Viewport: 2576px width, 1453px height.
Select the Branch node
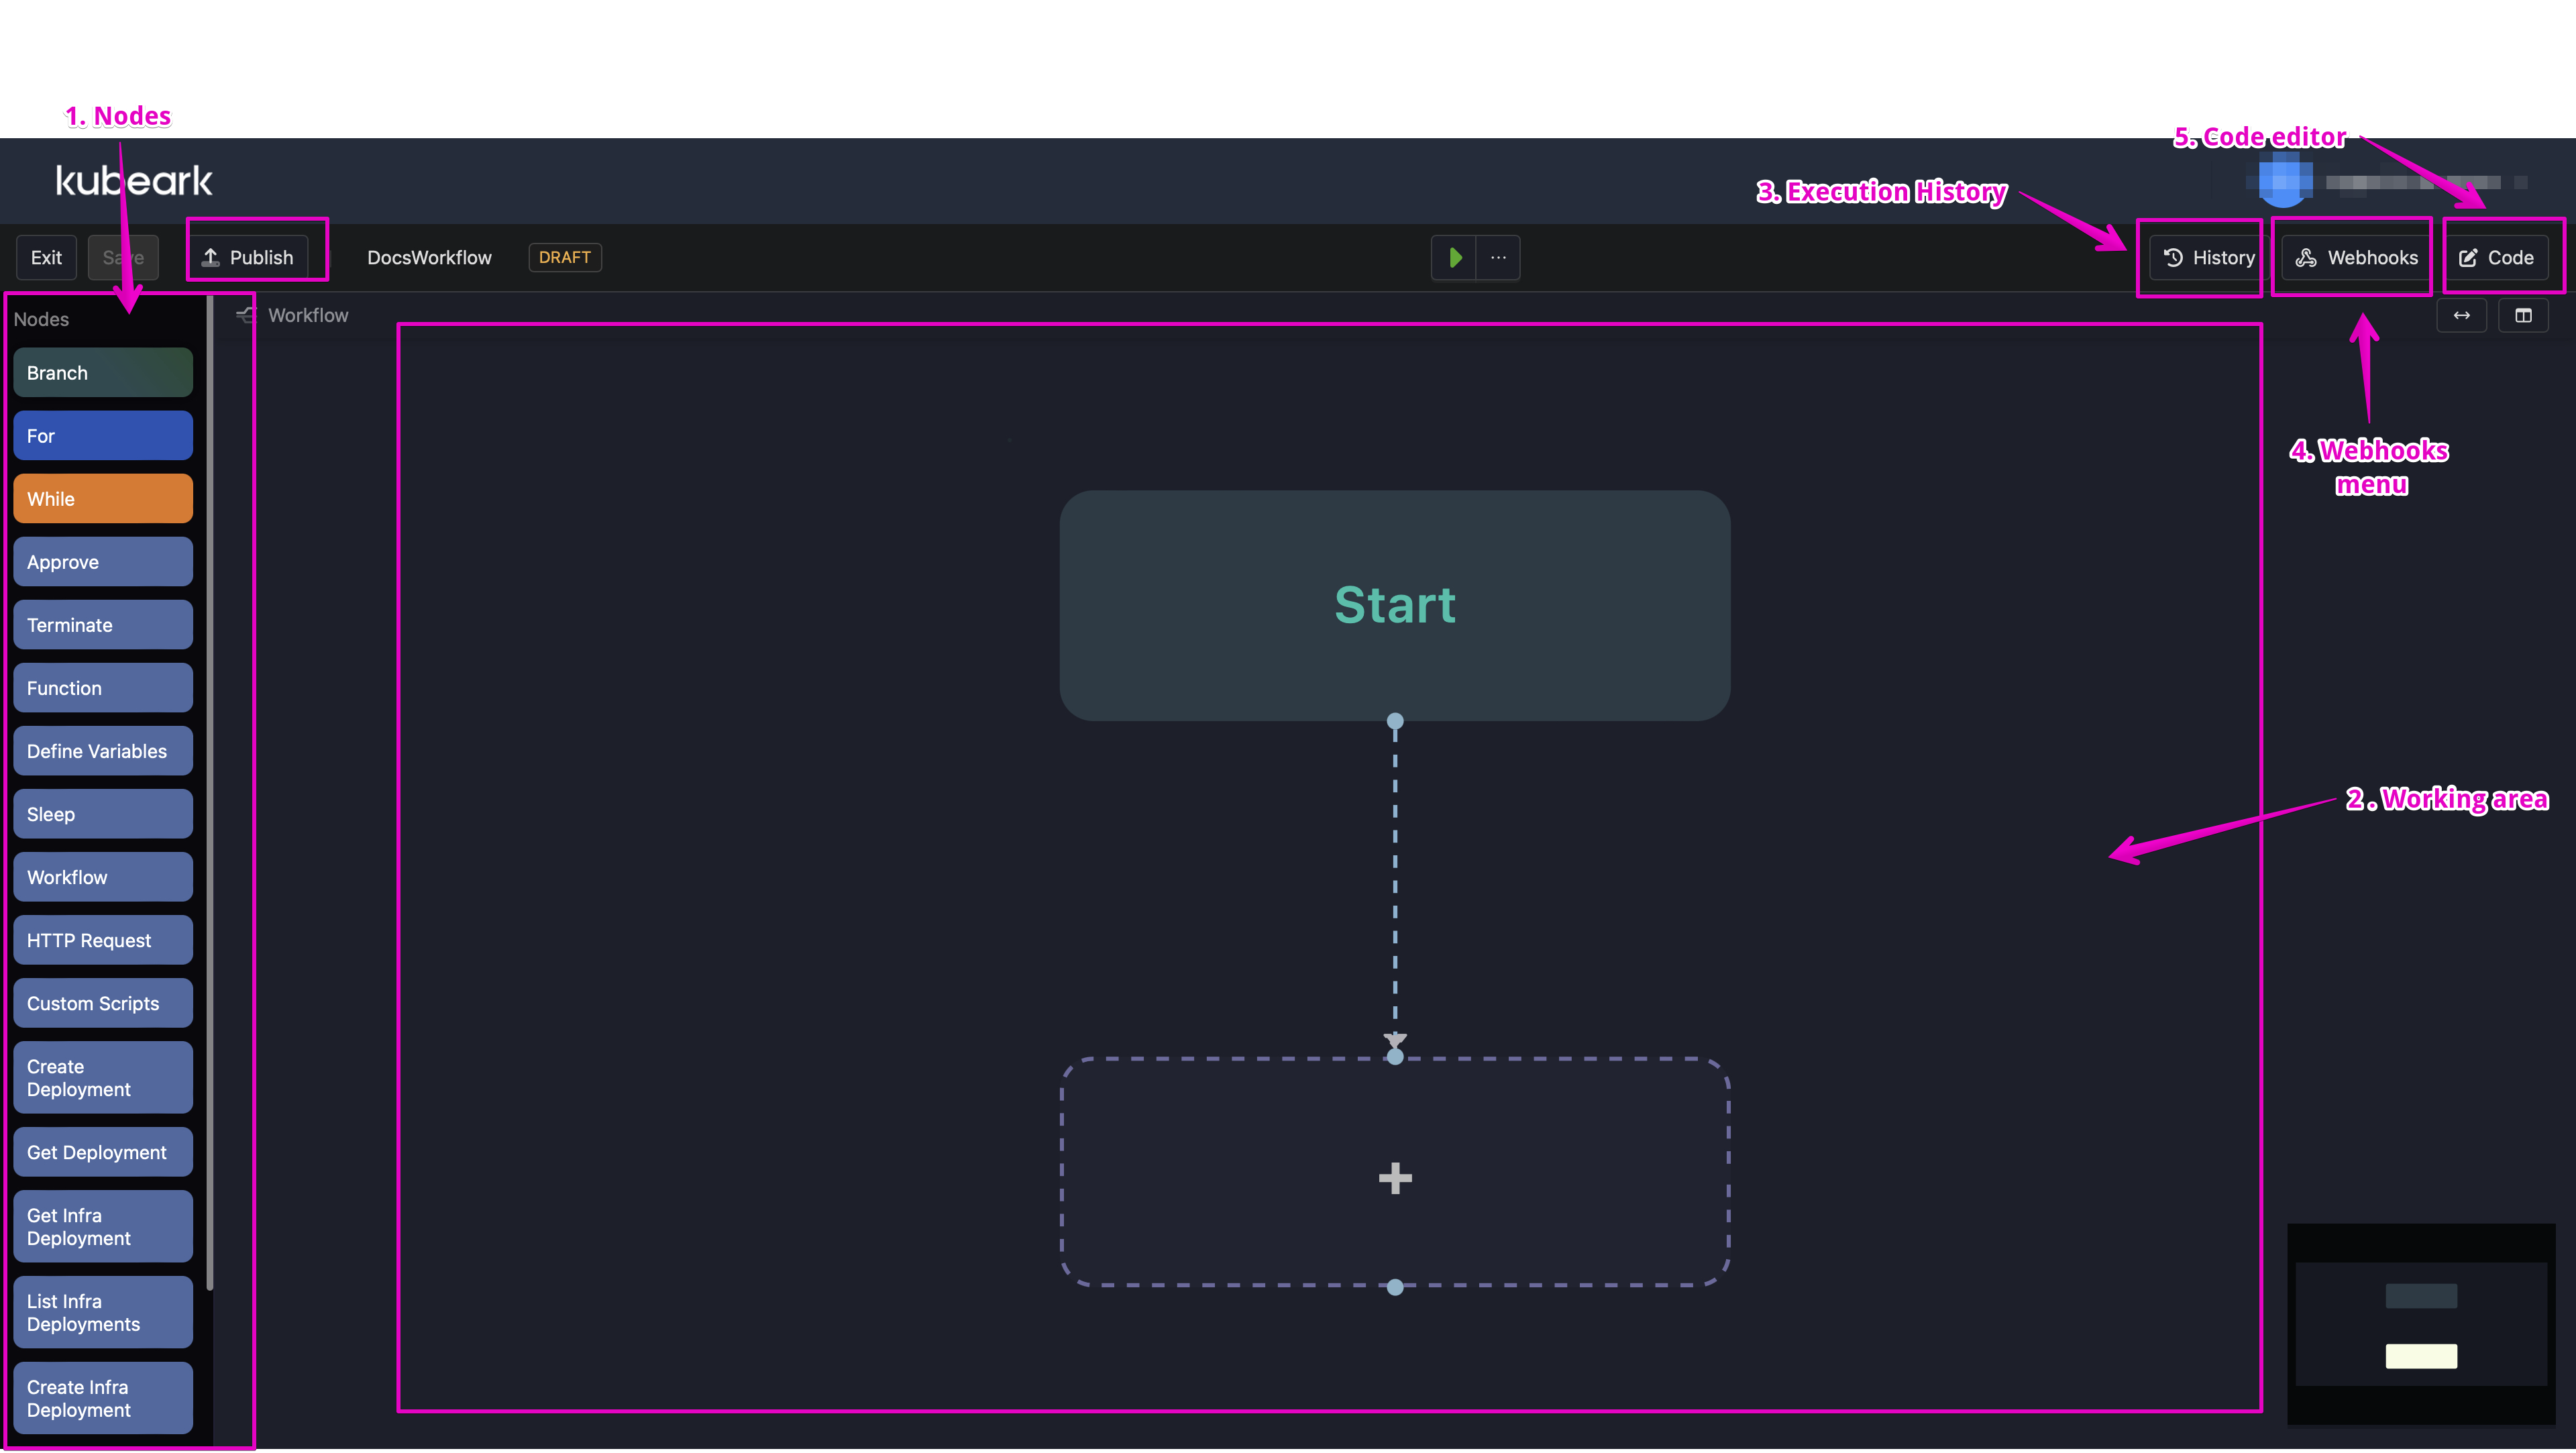coord(103,372)
